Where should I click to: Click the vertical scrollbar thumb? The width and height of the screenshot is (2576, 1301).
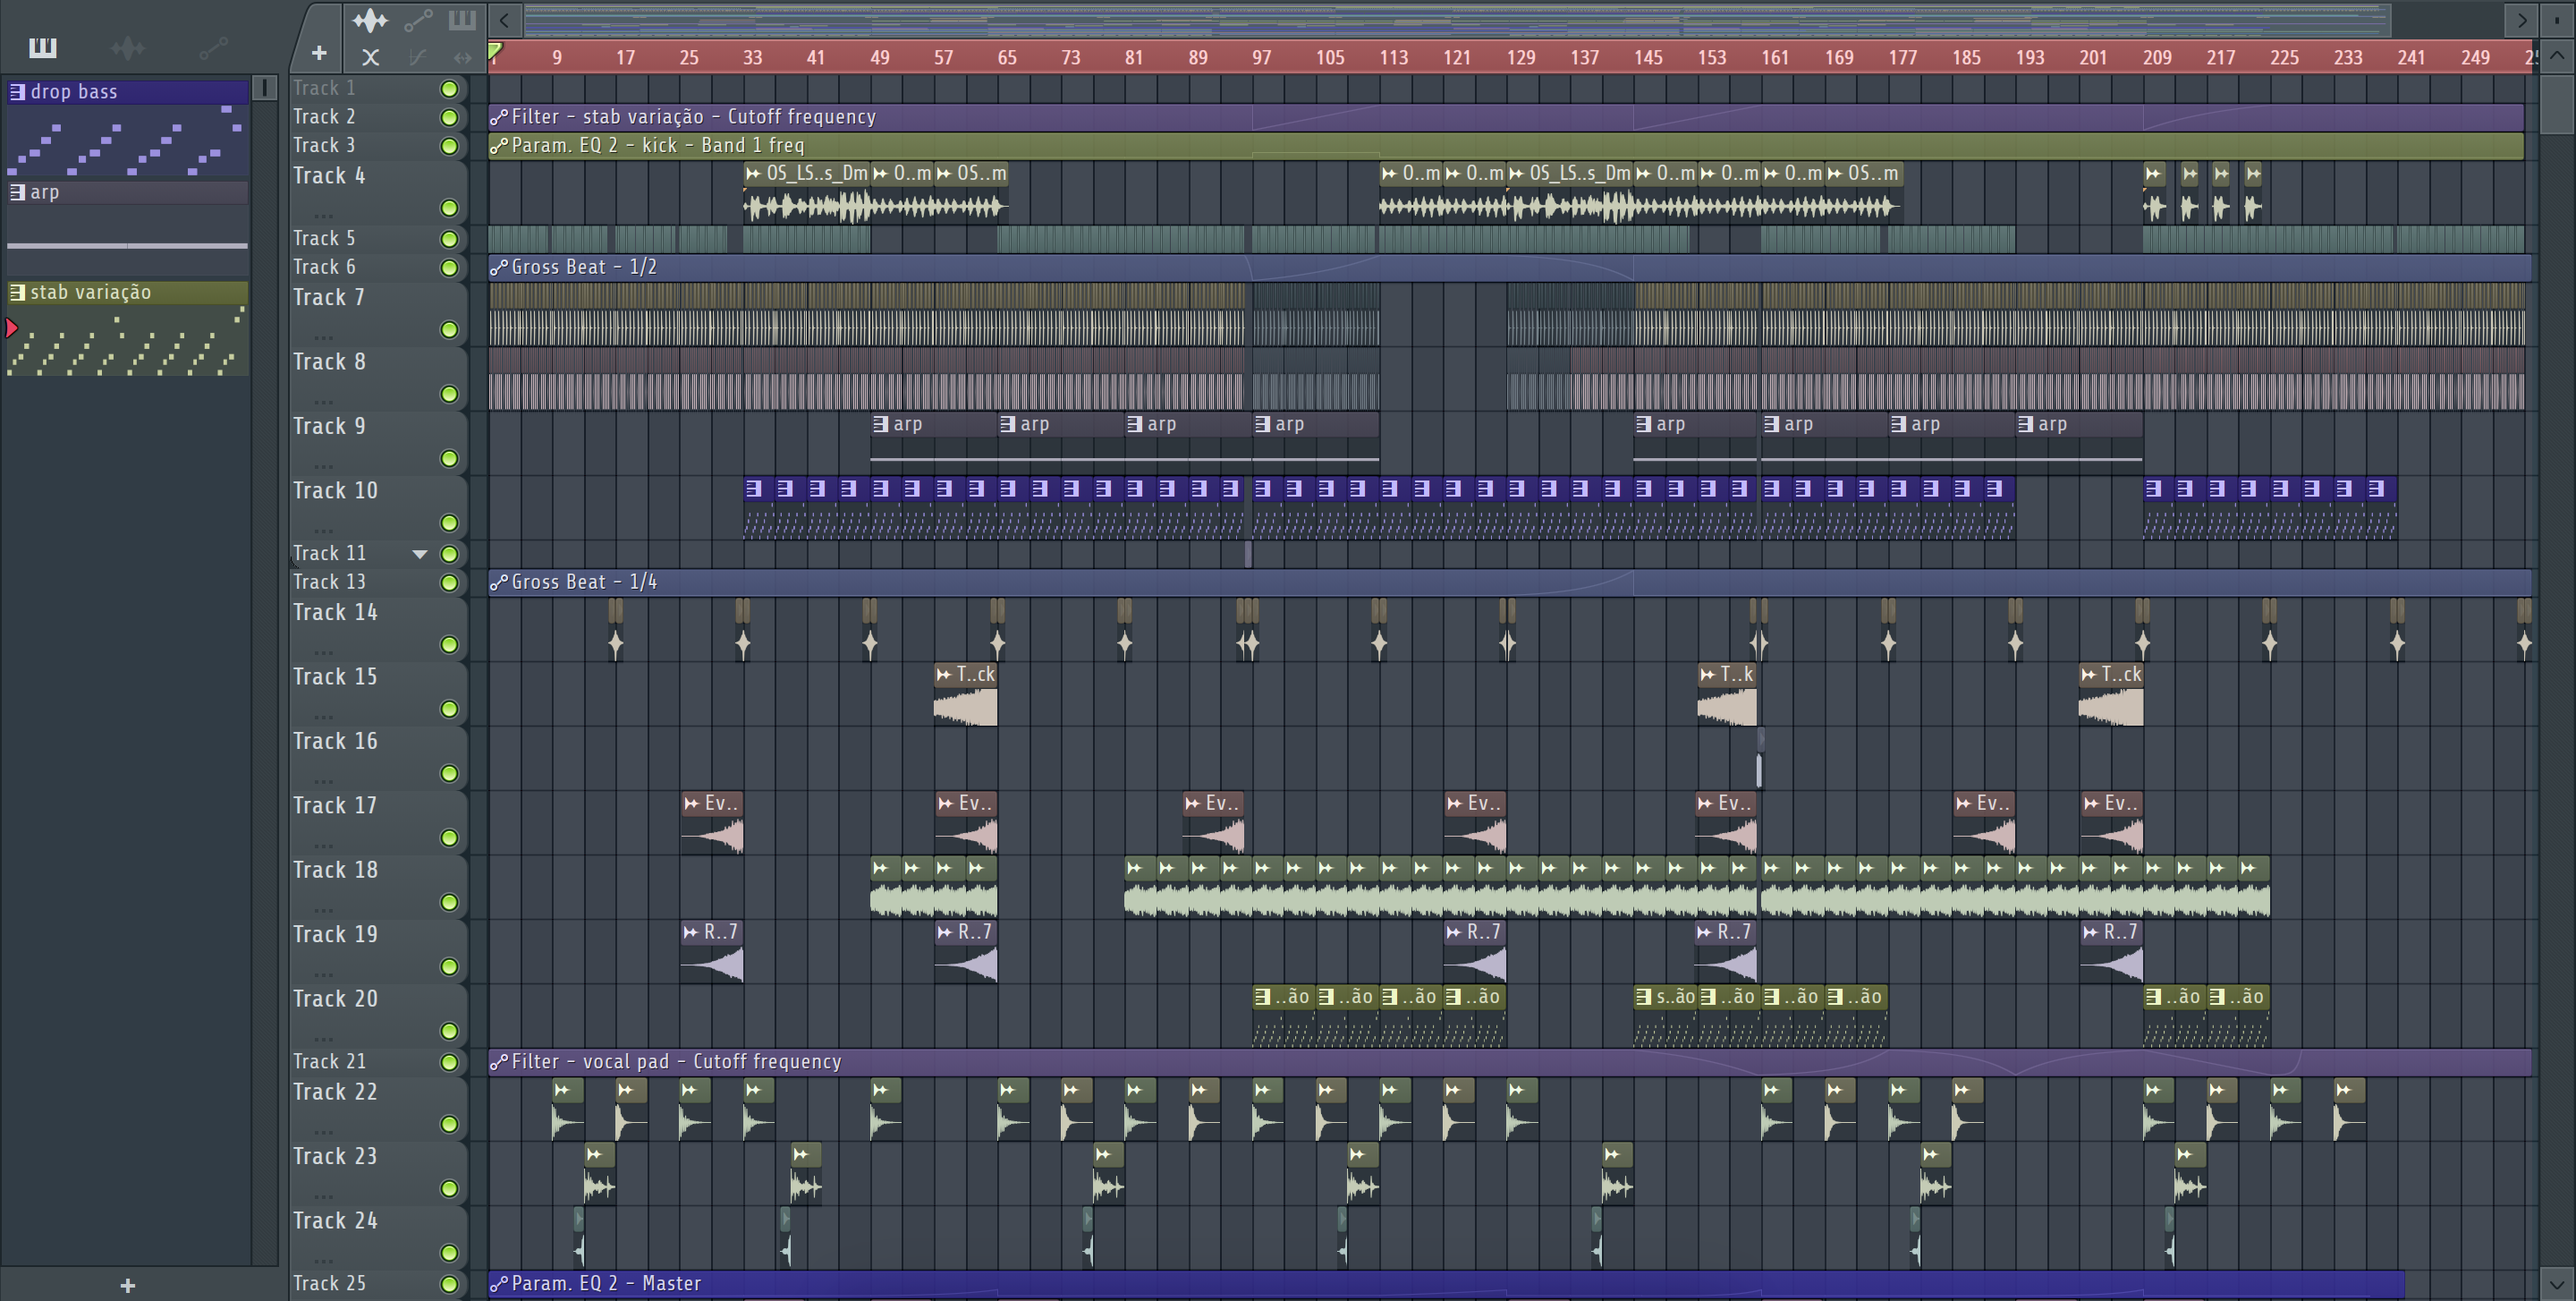2557,104
